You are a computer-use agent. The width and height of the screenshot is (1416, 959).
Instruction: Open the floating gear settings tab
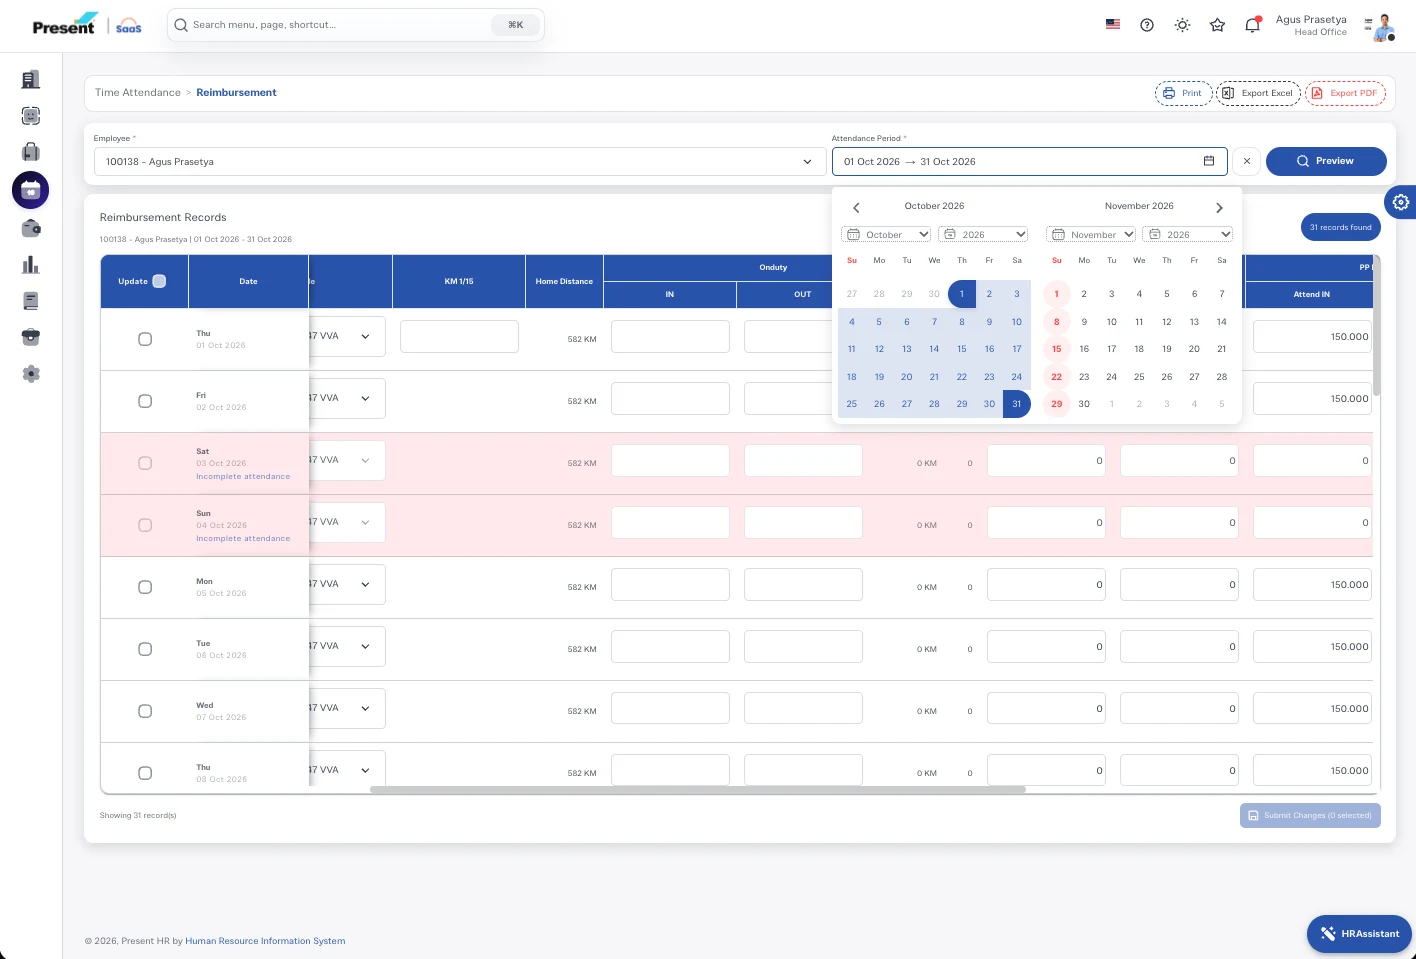(1400, 202)
